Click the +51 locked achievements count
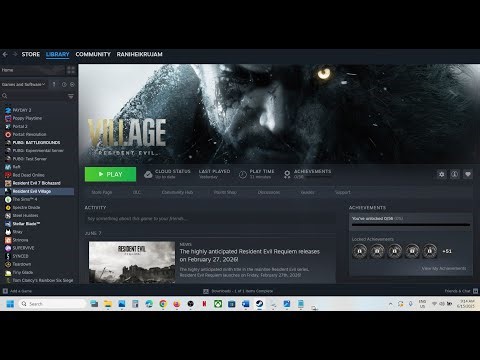This screenshot has height=360, width=480. [447, 251]
